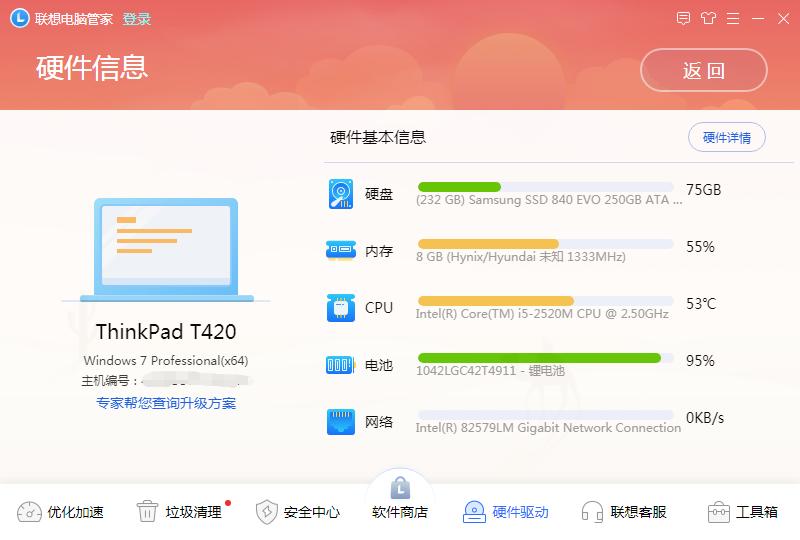The width and height of the screenshot is (800, 540).
Task: Click the shield icon for 安全中心
Action: [266, 512]
